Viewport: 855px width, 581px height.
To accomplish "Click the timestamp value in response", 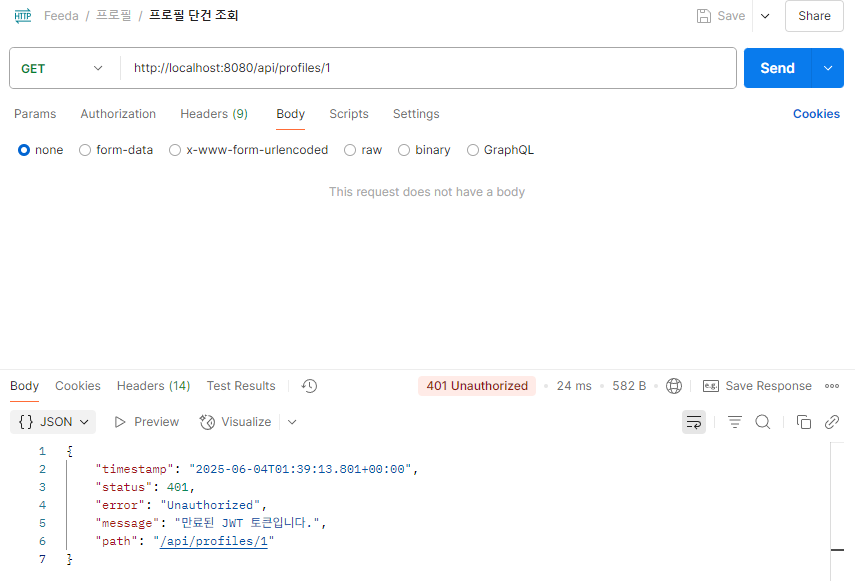I will (300, 469).
